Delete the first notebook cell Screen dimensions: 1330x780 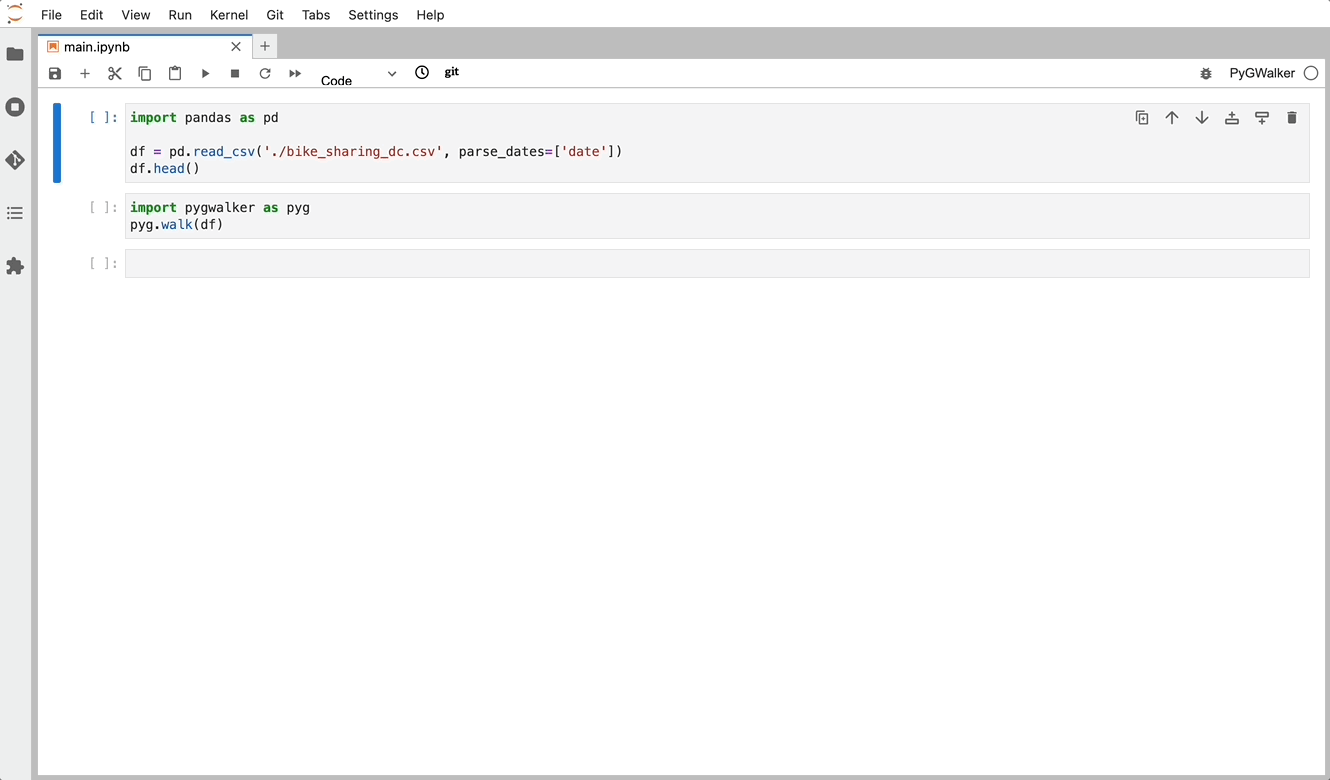[1292, 117]
